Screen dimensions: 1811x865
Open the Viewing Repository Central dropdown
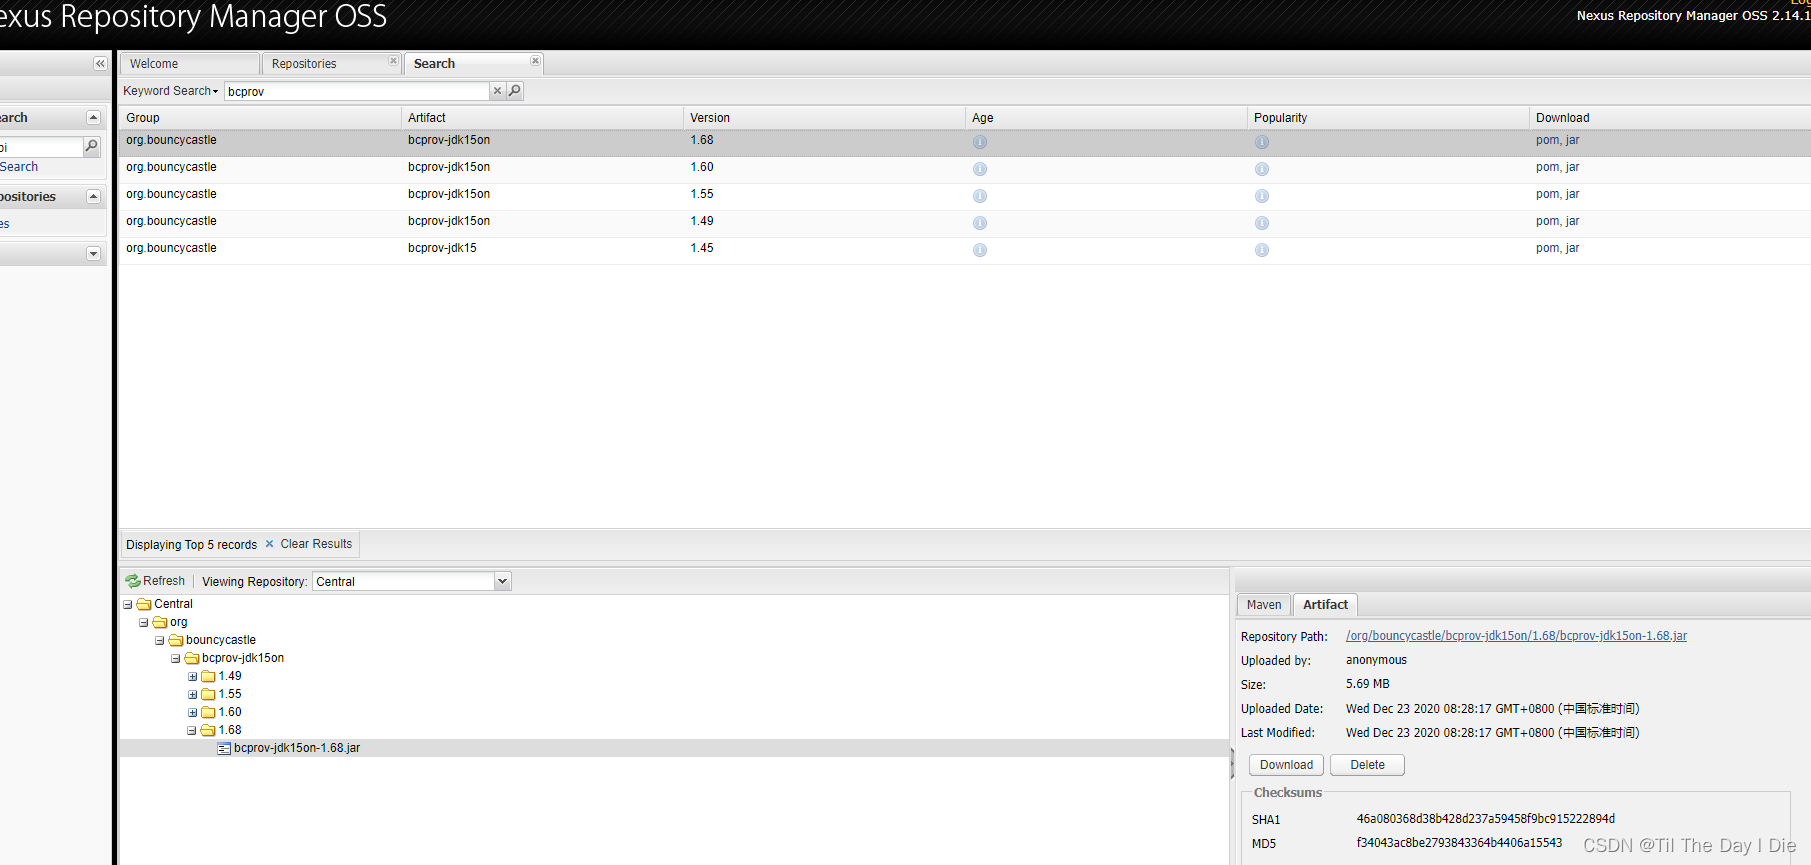click(502, 581)
